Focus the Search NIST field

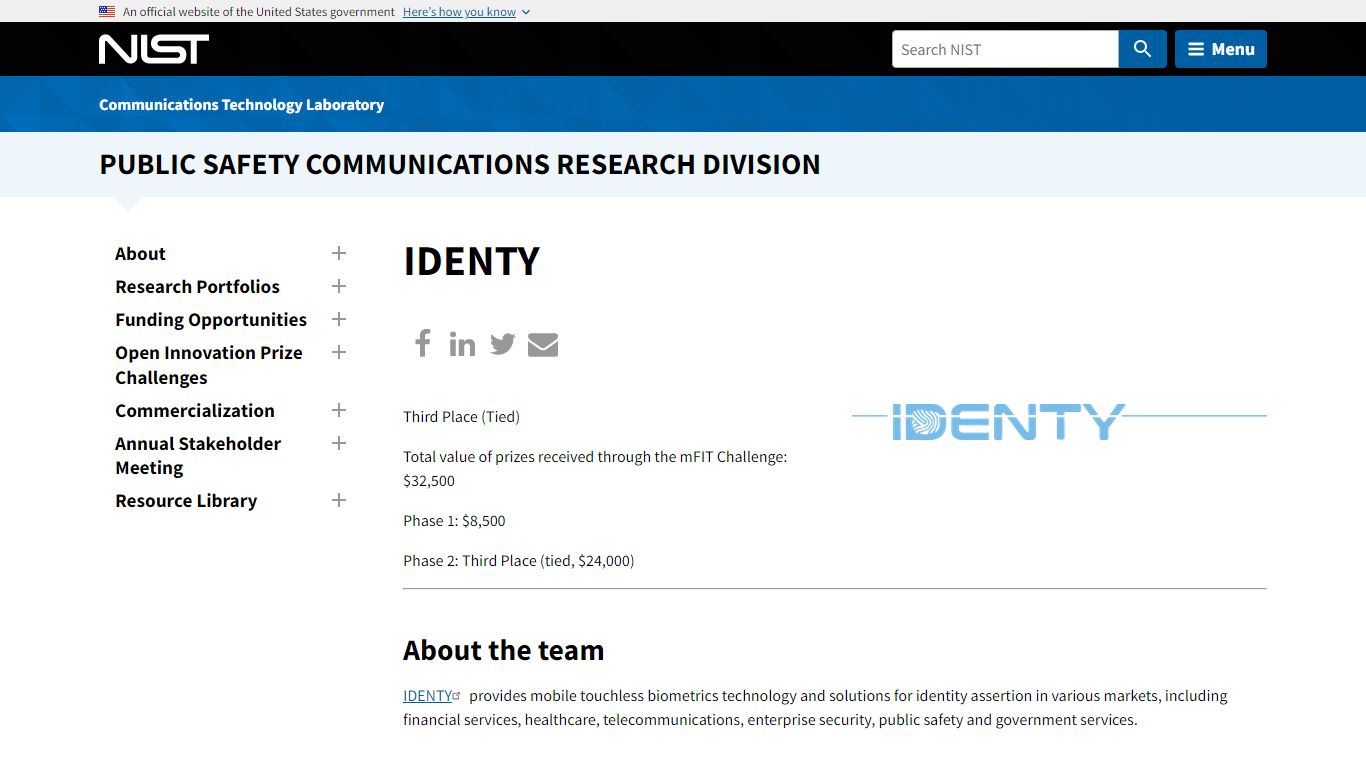(x=1005, y=49)
